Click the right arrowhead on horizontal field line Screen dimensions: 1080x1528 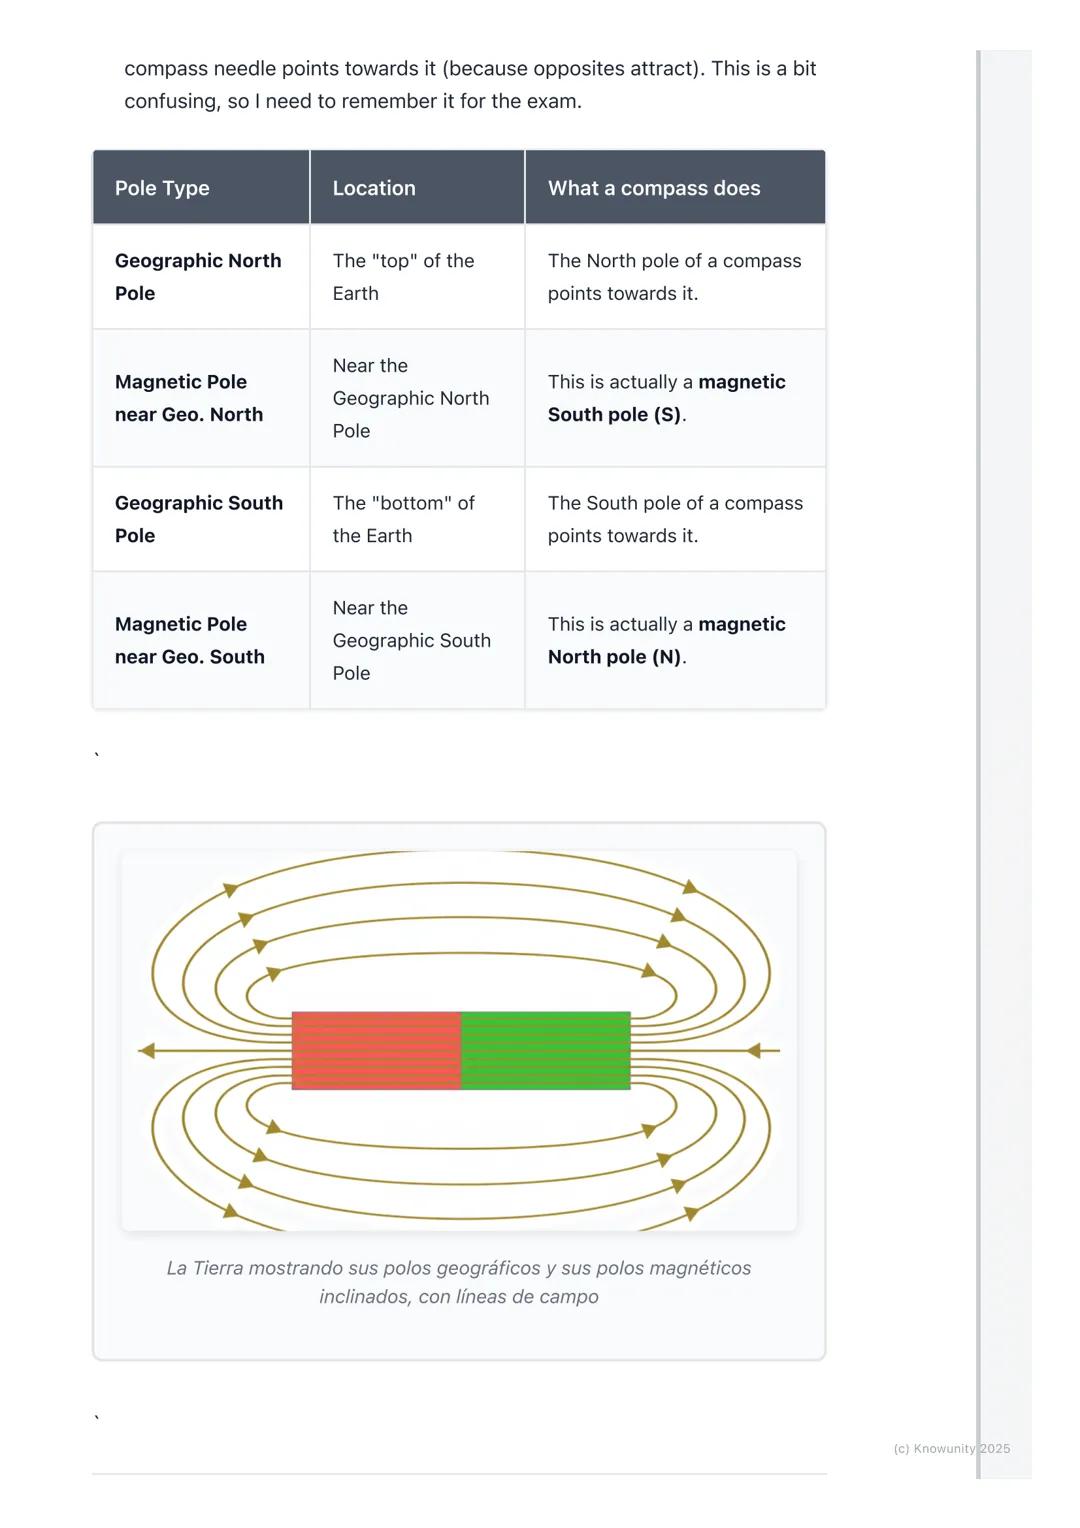click(753, 1051)
